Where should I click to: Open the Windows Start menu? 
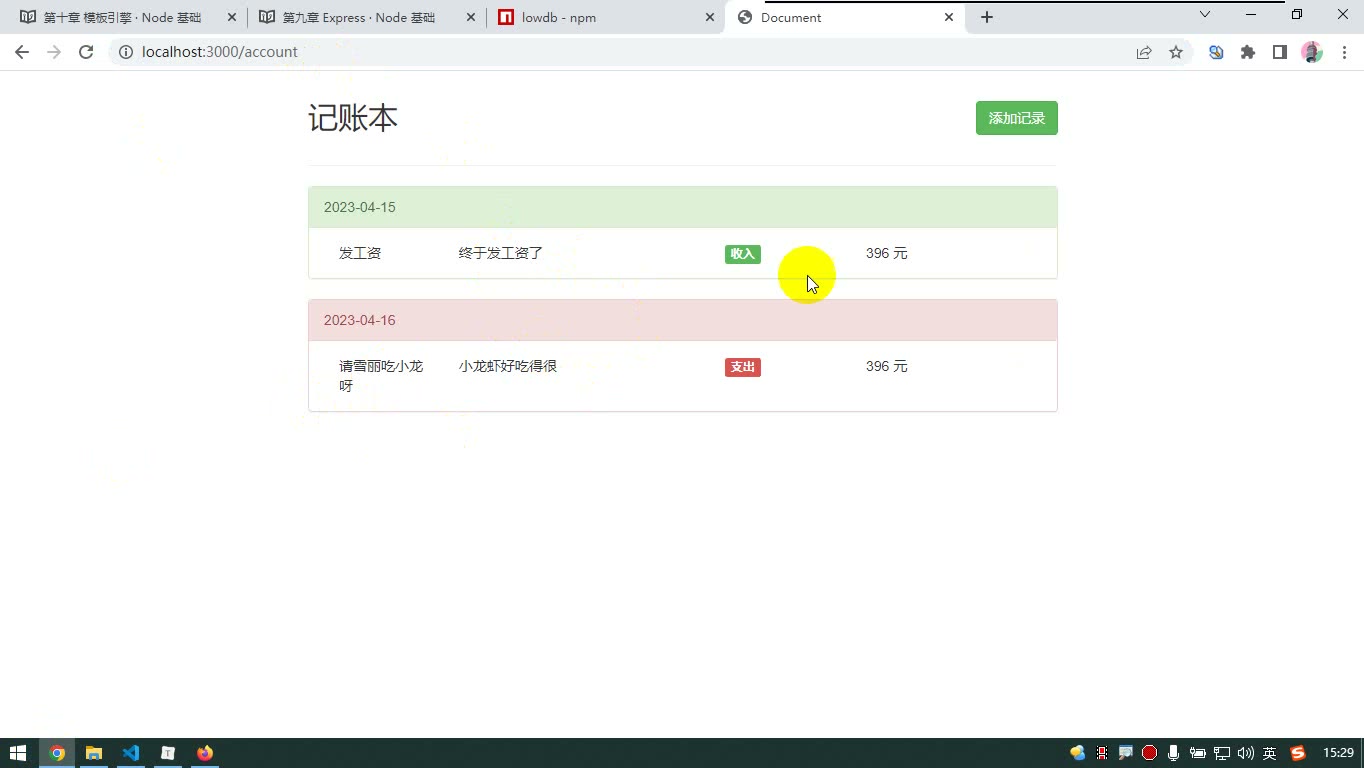[x=18, y=753]
